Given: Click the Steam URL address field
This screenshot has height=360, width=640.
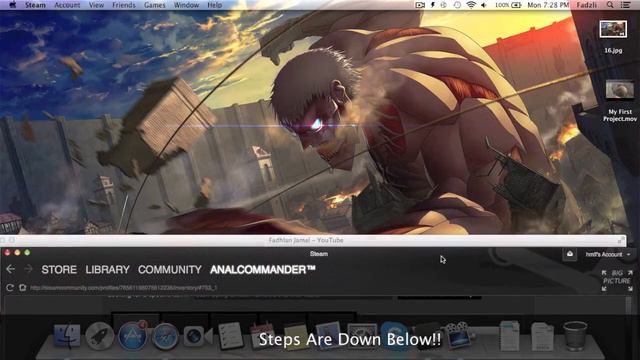Looking at the screenshot, I should [123, 288].
